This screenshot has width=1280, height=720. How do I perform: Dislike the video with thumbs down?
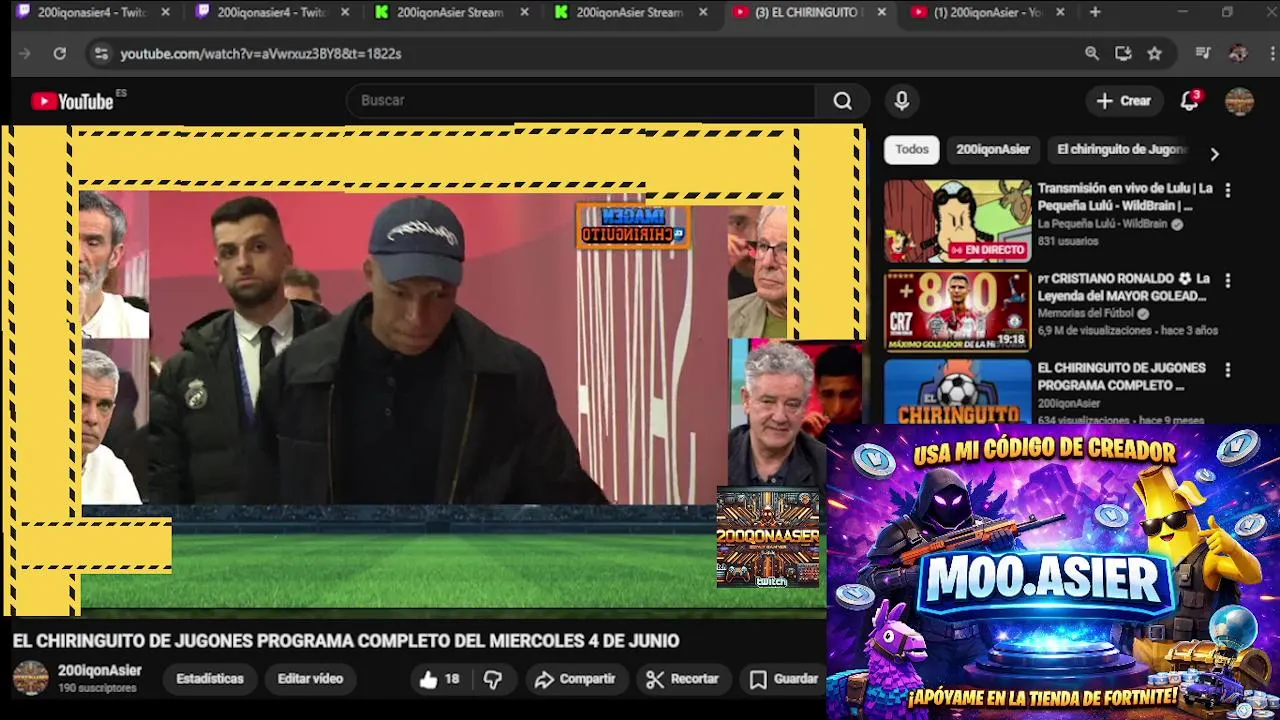click(493, 679)
